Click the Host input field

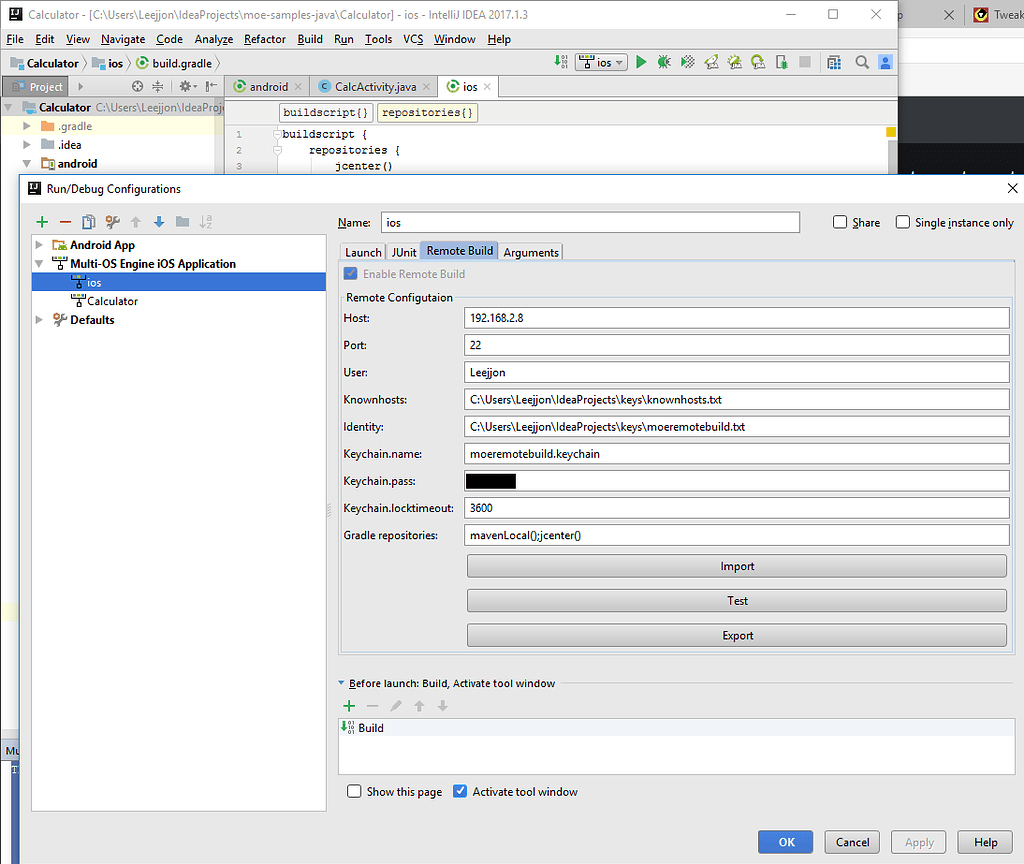pos(737,318)
